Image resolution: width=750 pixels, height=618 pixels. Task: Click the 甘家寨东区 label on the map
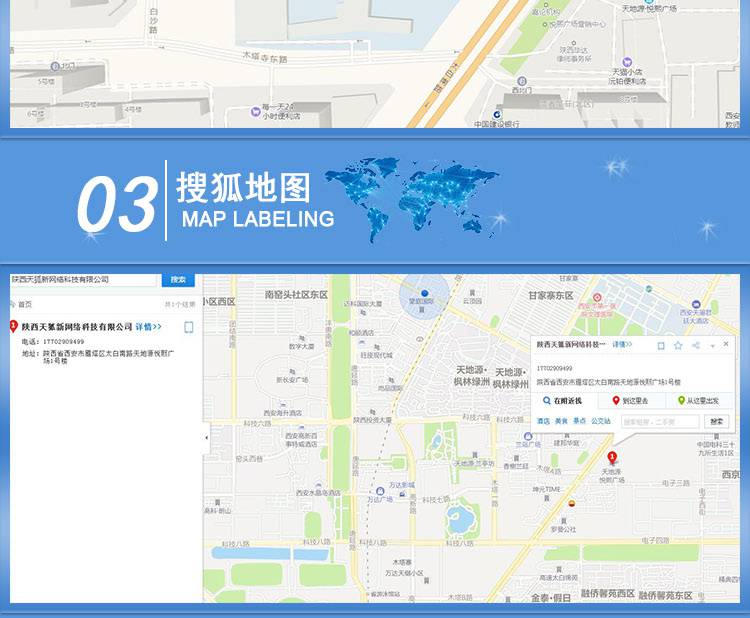click(x=551, y=296)
